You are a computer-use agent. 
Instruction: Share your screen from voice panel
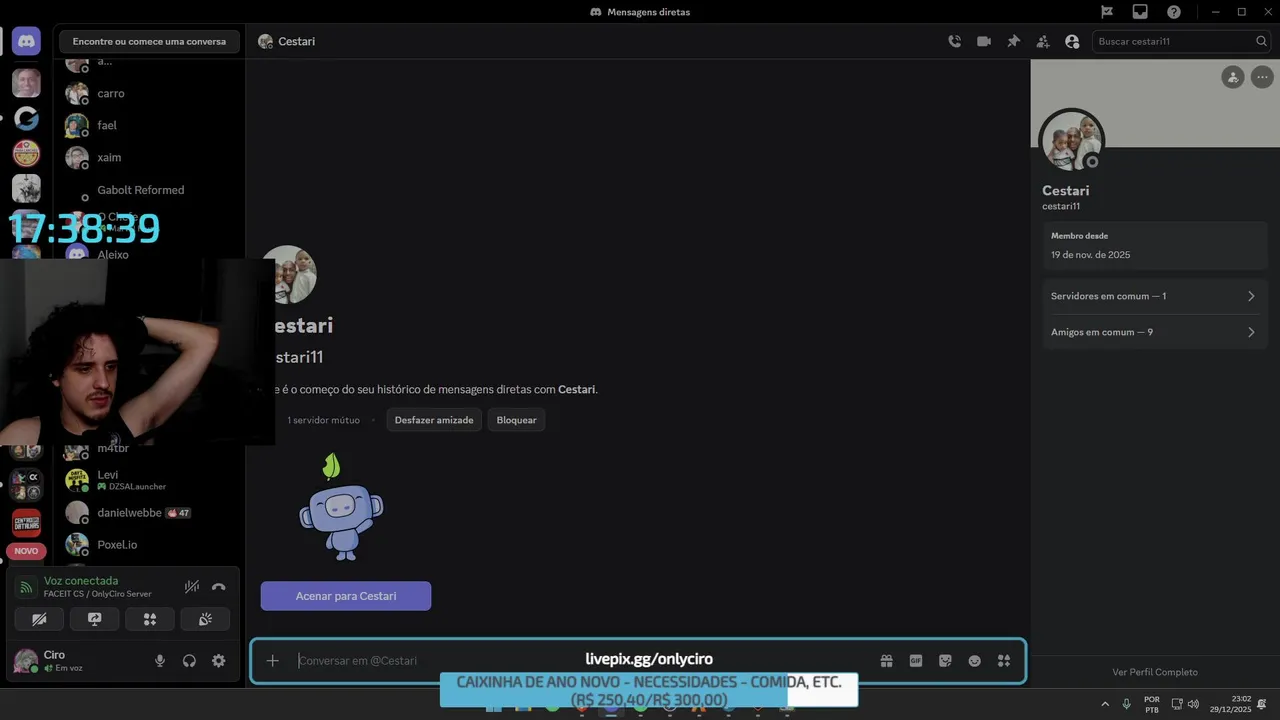pos(95,619)
